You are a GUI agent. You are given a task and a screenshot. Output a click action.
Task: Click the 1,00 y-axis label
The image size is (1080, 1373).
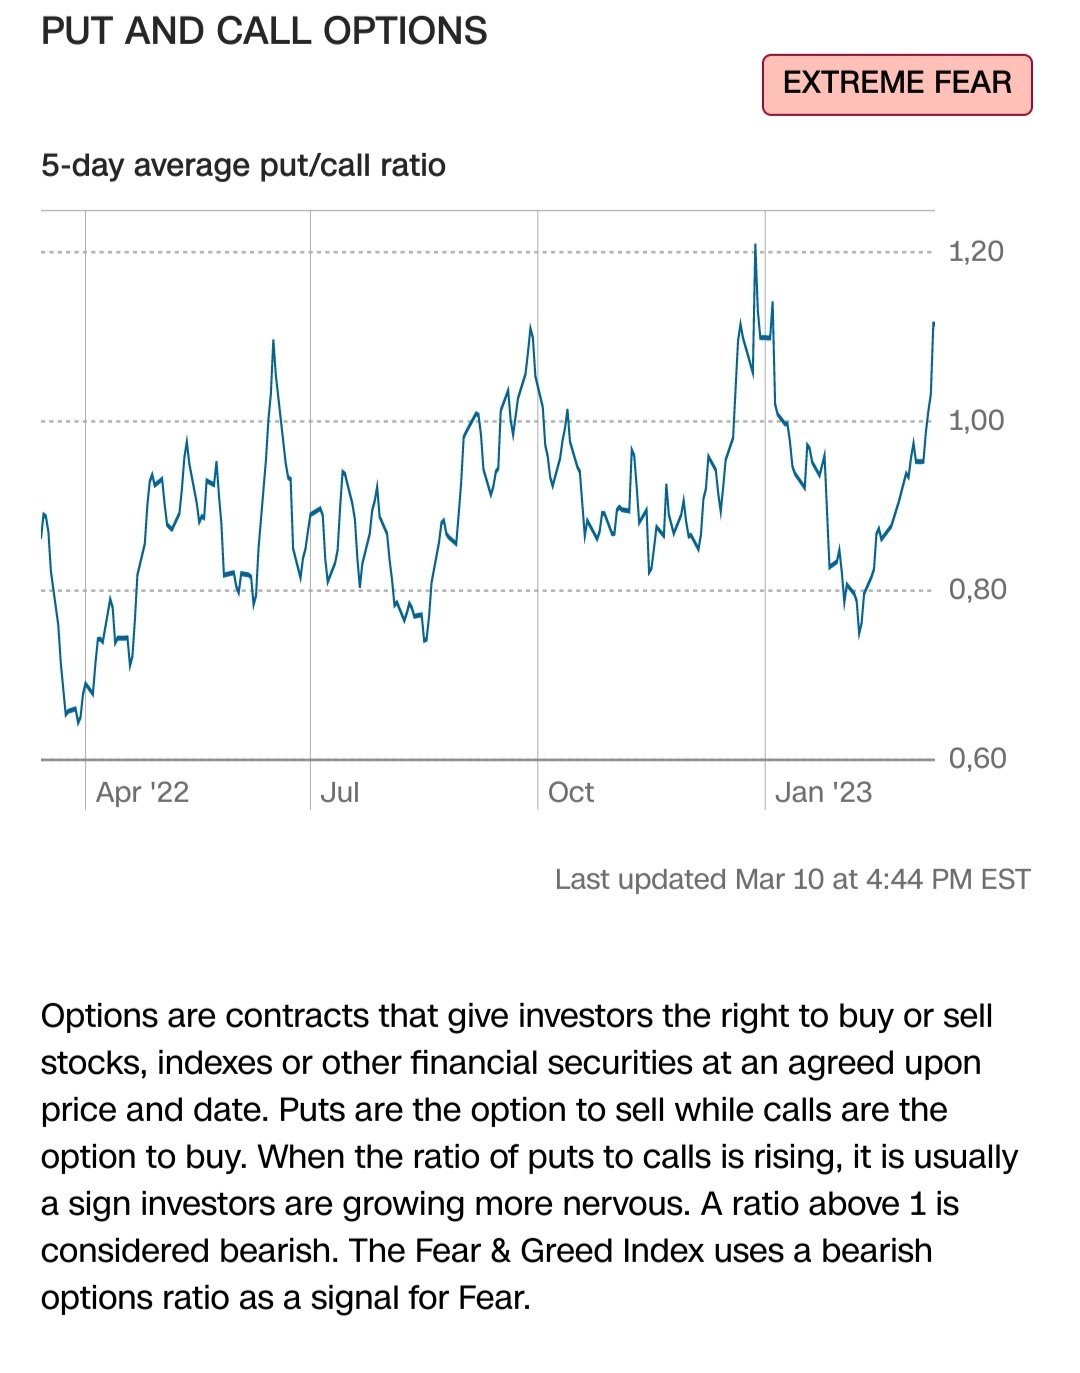975,420
